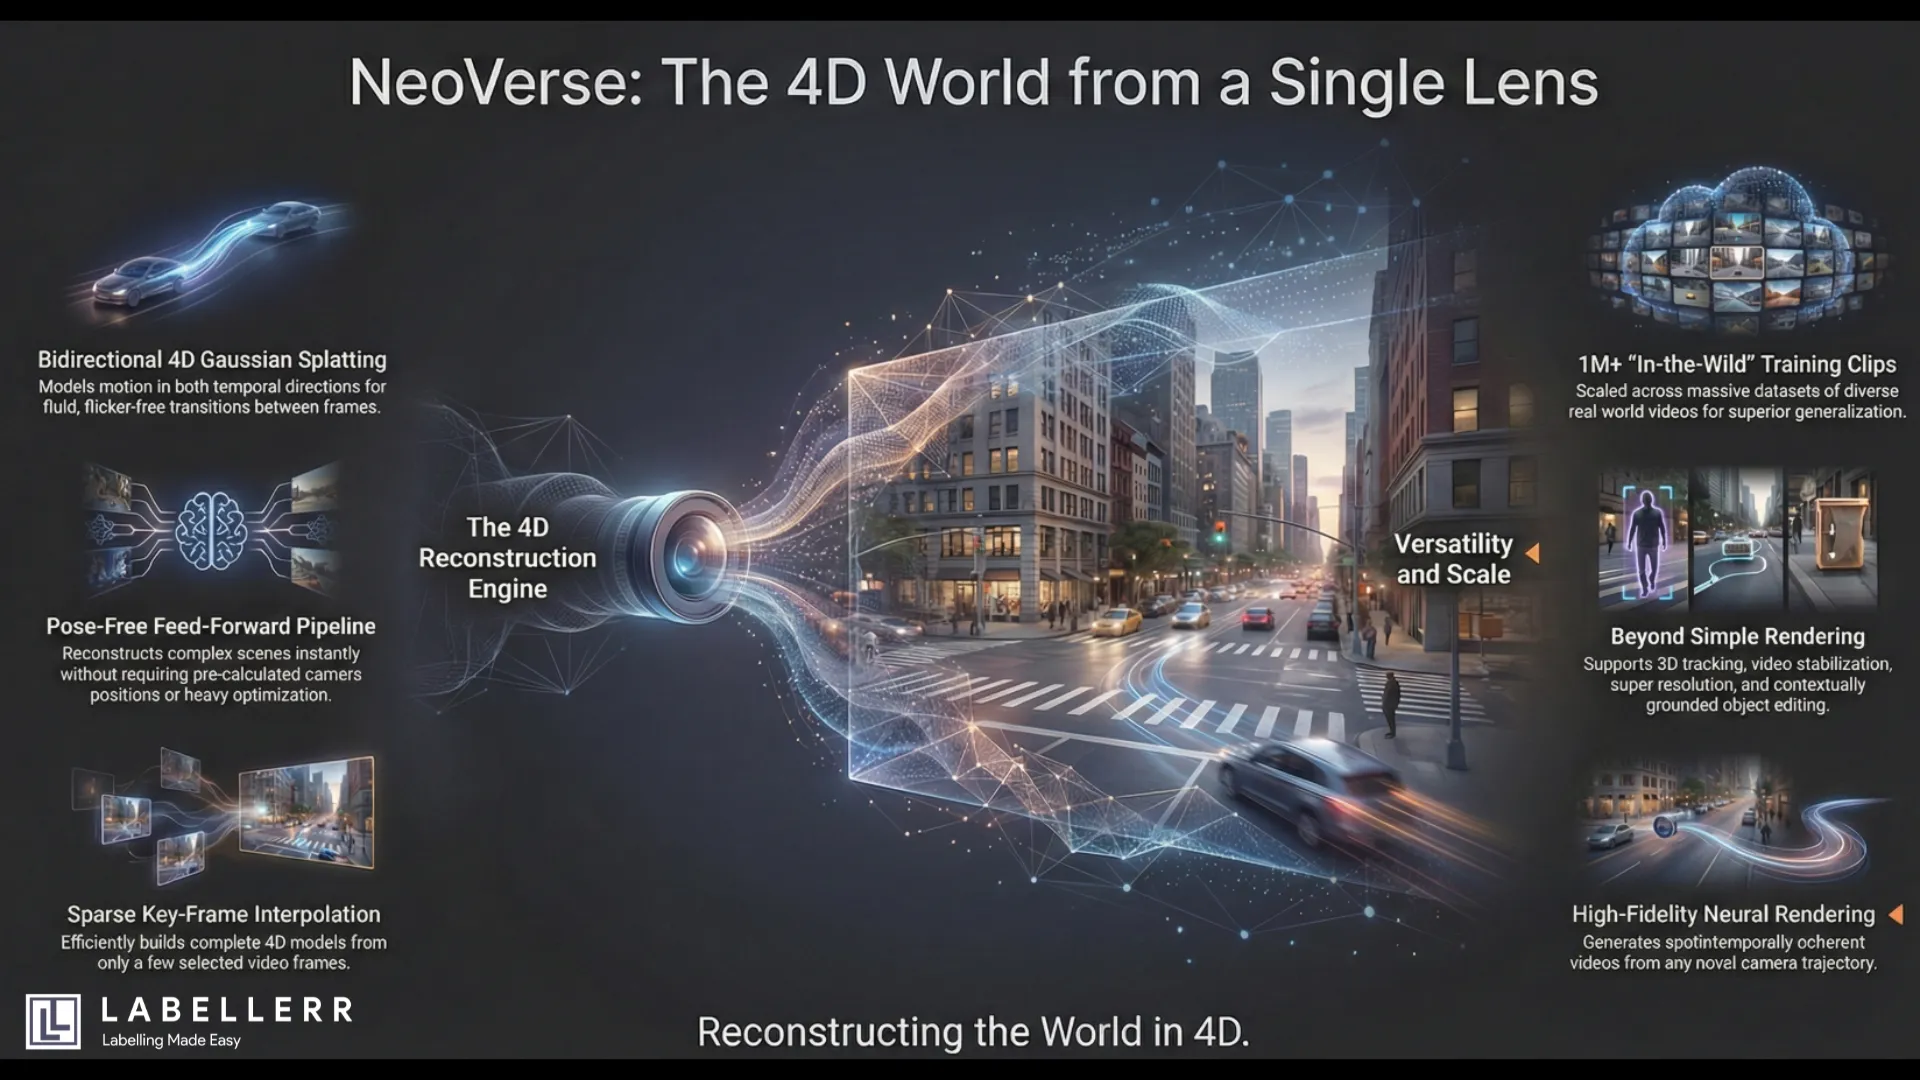Click the yellow taxi in the street scene
This screenshot has height=1080, width=1920.
point(1116,622)
